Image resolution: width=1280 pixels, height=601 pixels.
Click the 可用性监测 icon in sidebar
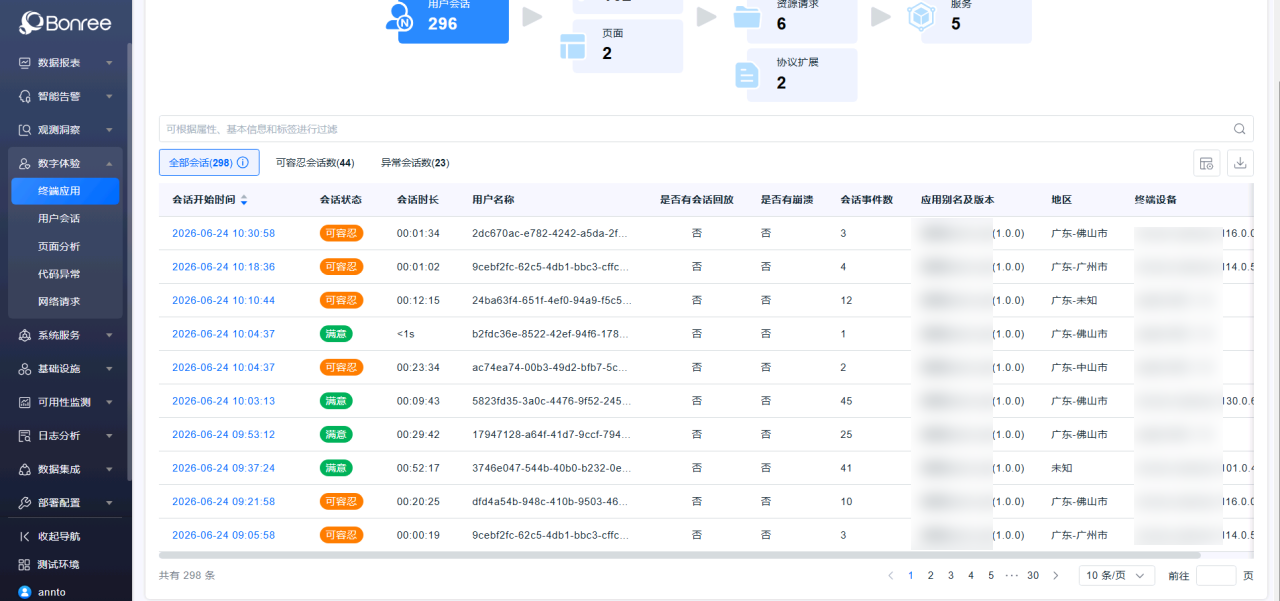25,402
